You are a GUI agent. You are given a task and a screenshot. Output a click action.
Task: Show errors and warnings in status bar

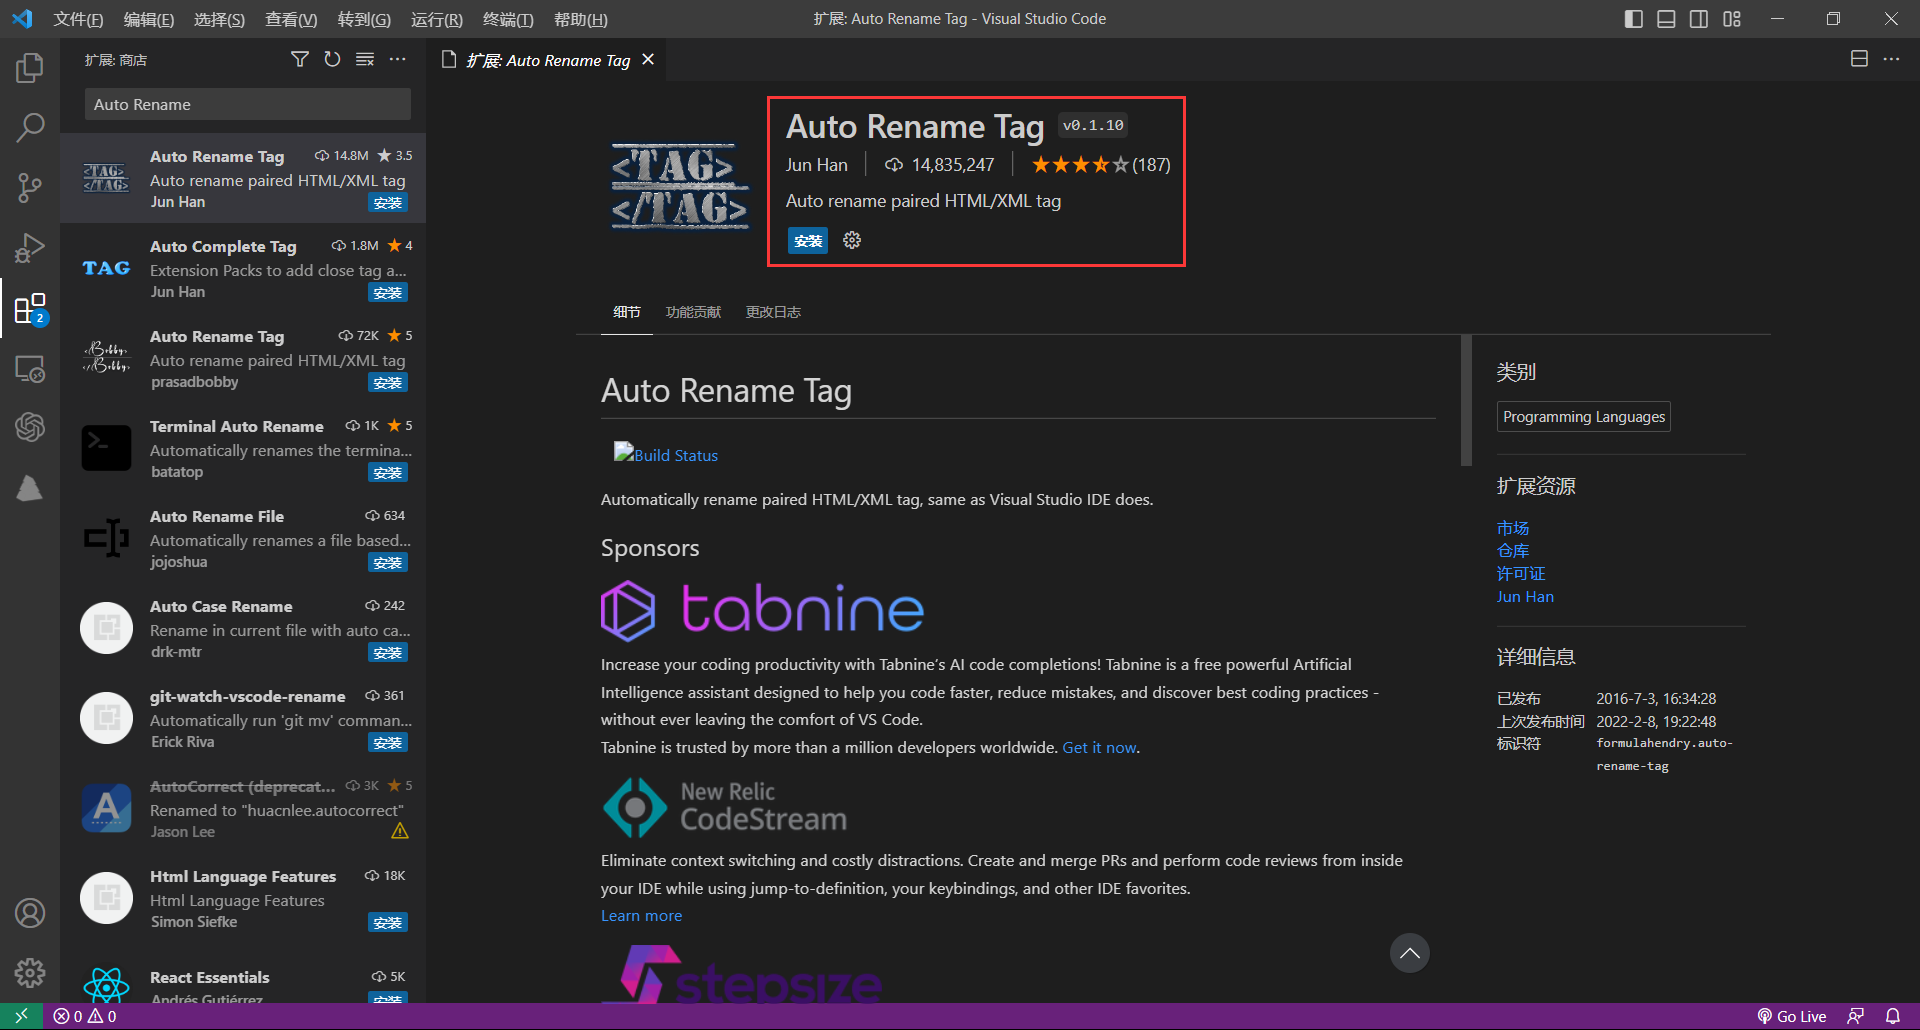click(85, 1016)
